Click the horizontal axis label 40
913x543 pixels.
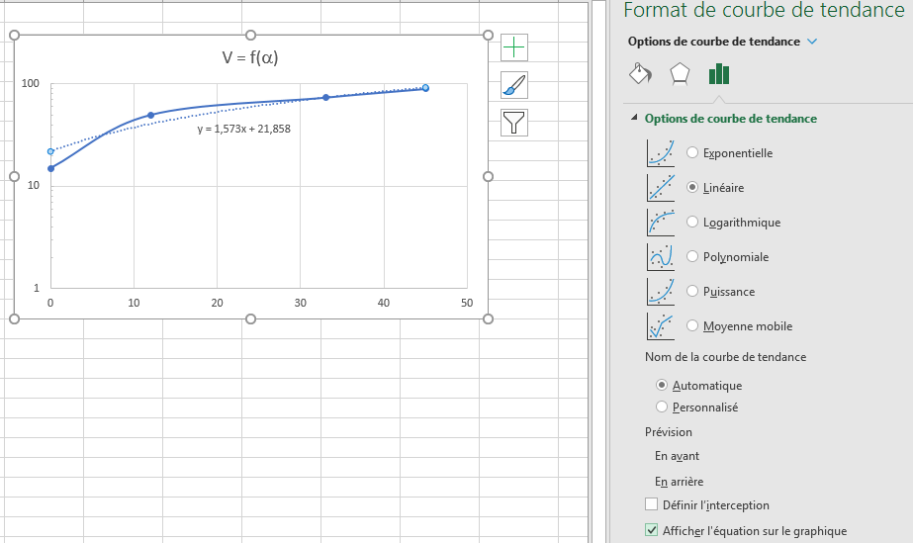384,303
